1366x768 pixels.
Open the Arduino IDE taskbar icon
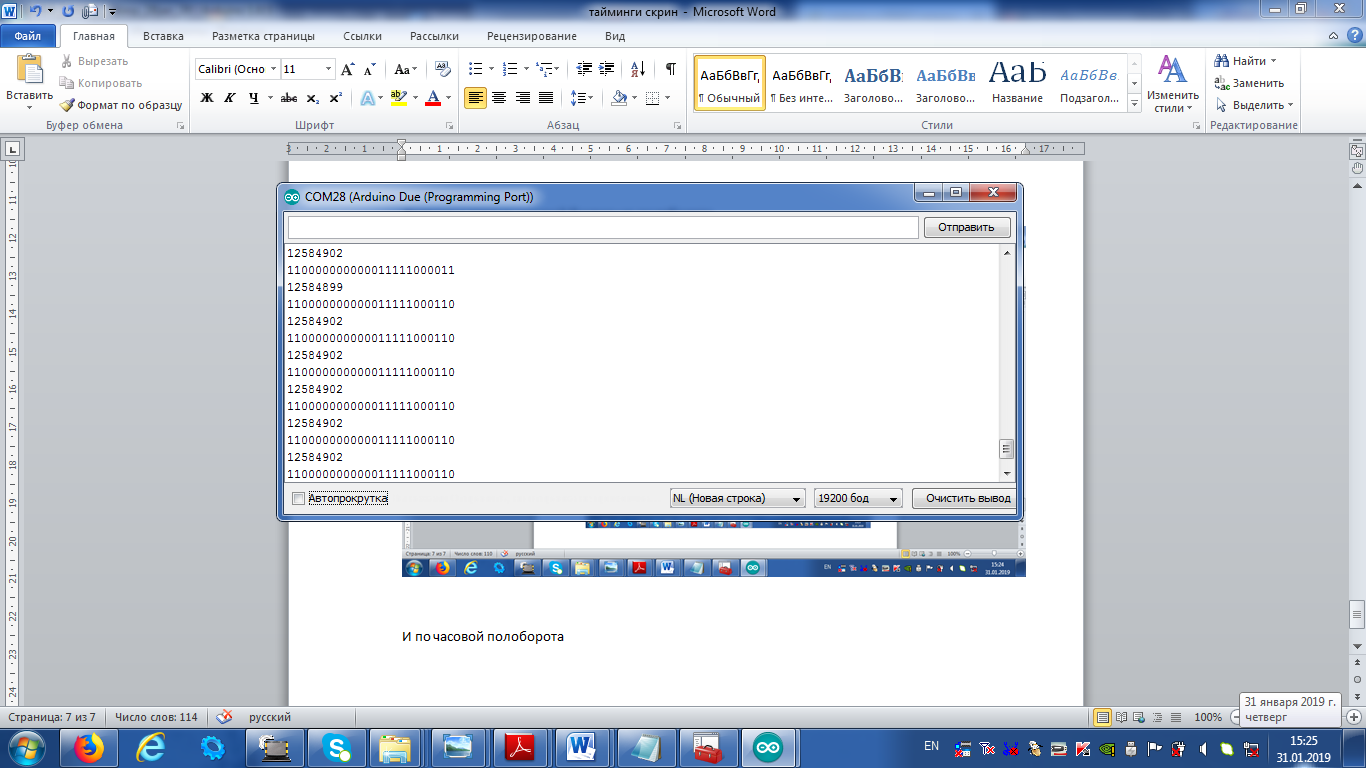768,747
